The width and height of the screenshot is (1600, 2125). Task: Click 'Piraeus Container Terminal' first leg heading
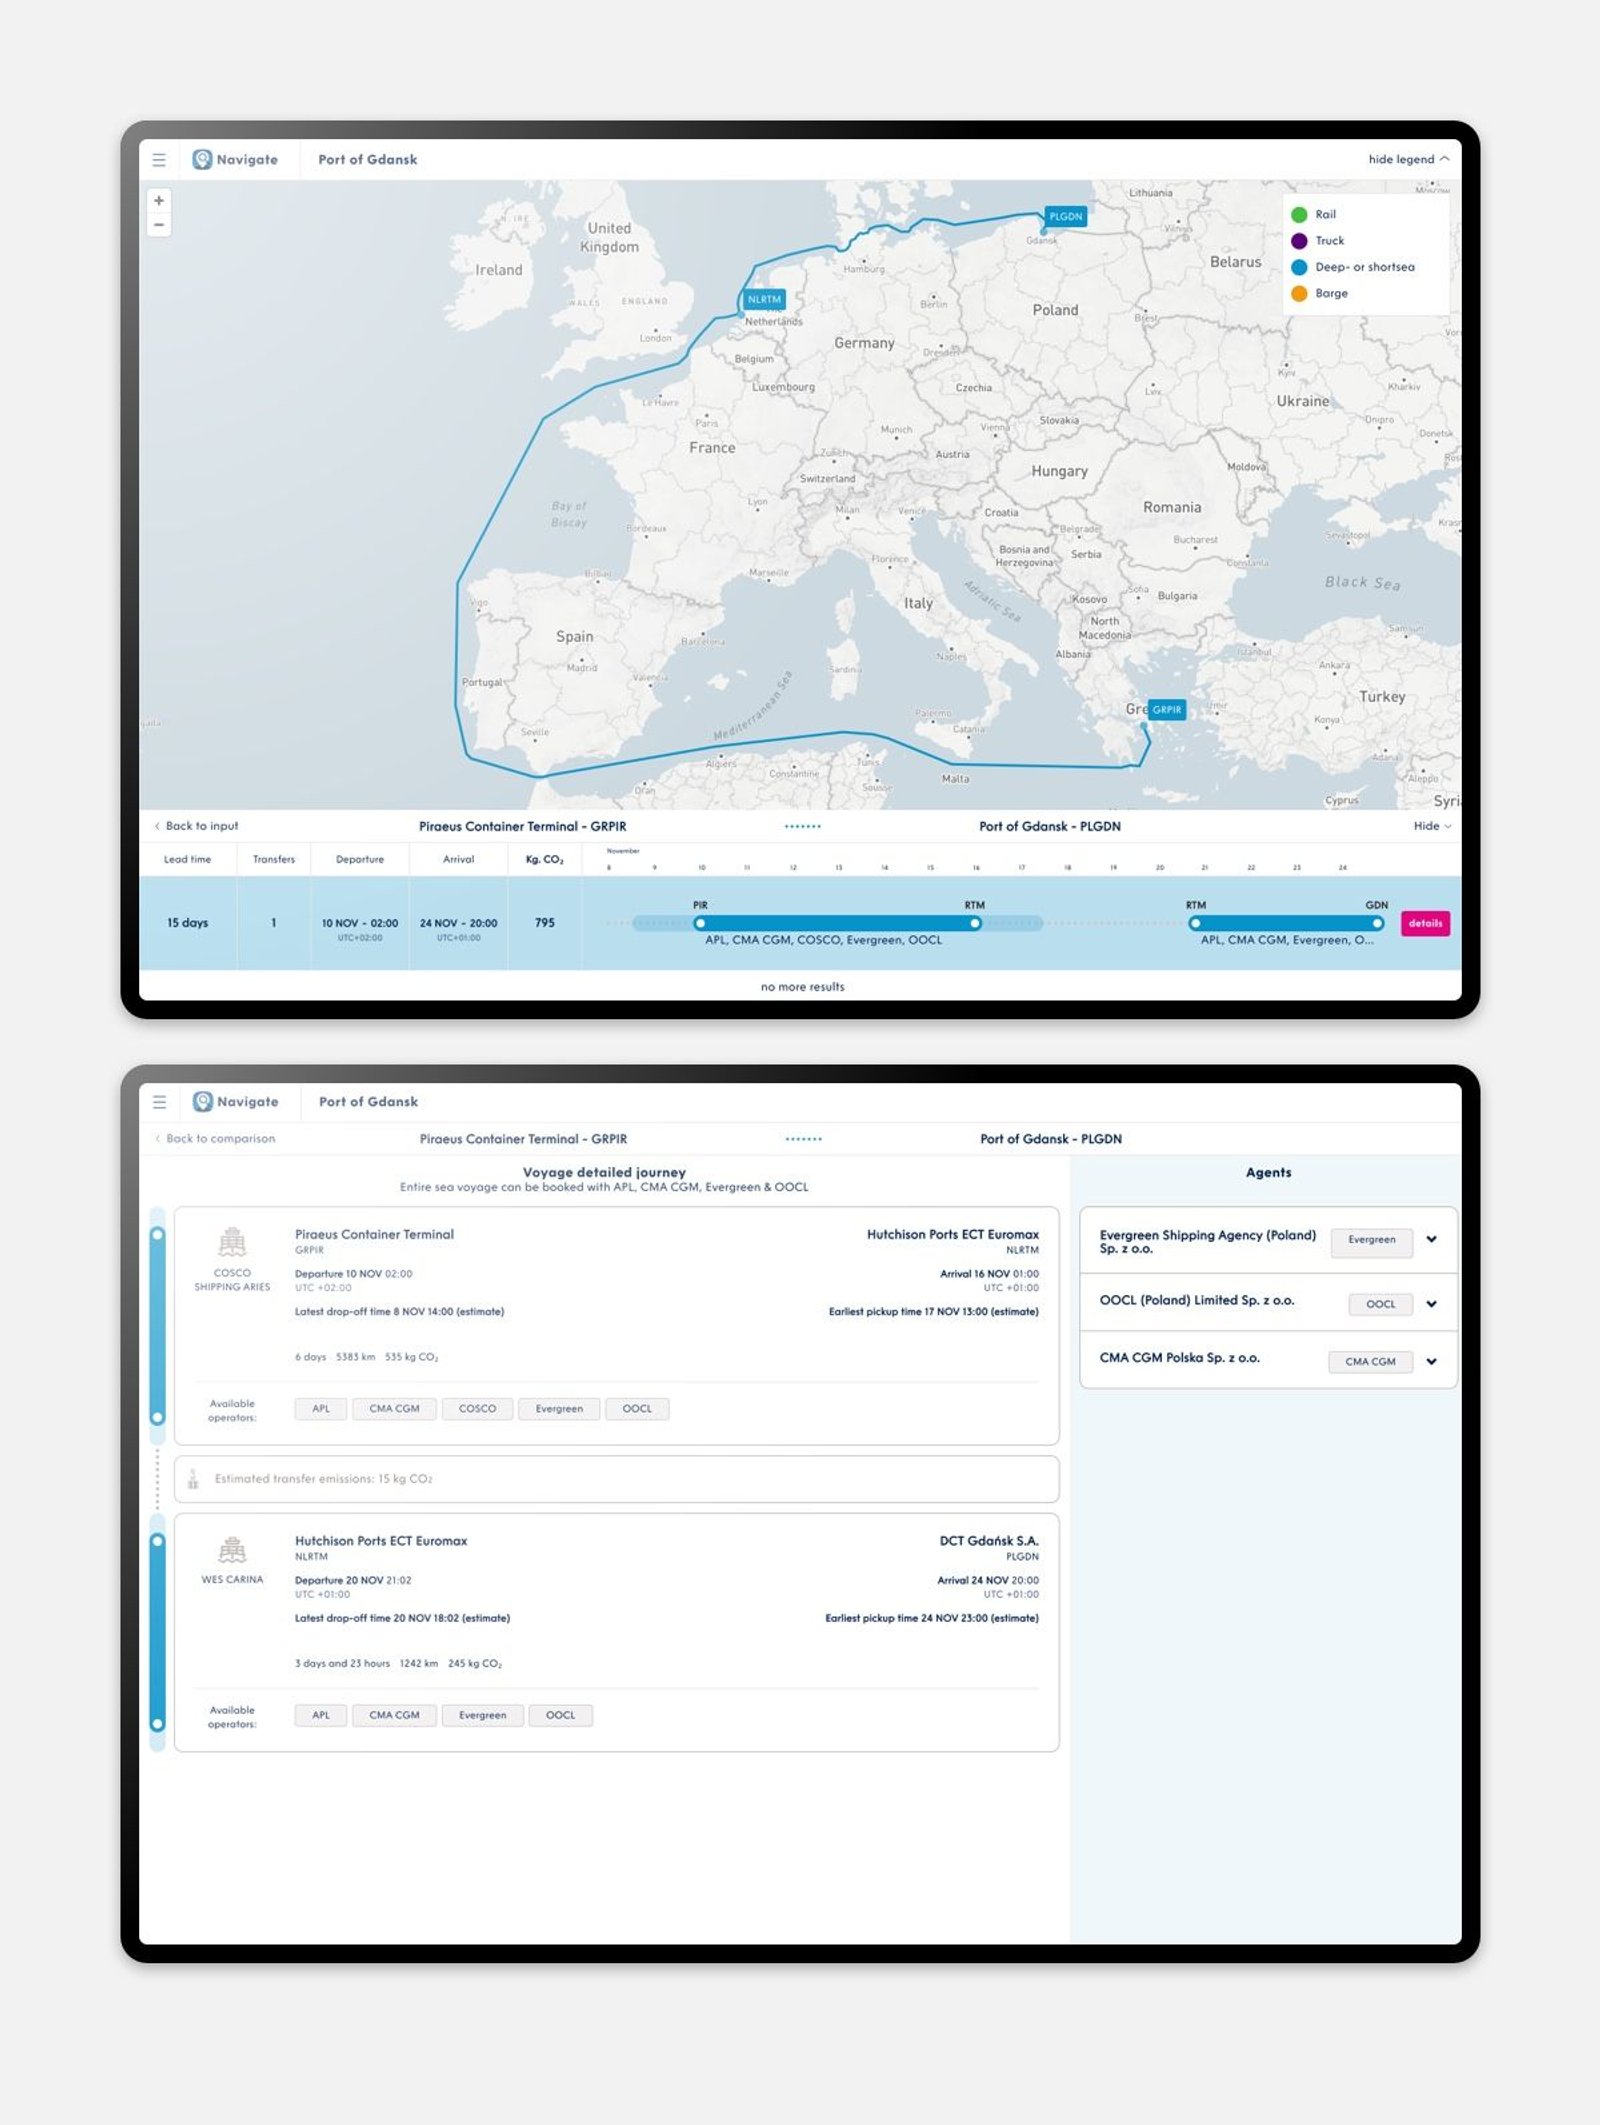[374, 1235]
